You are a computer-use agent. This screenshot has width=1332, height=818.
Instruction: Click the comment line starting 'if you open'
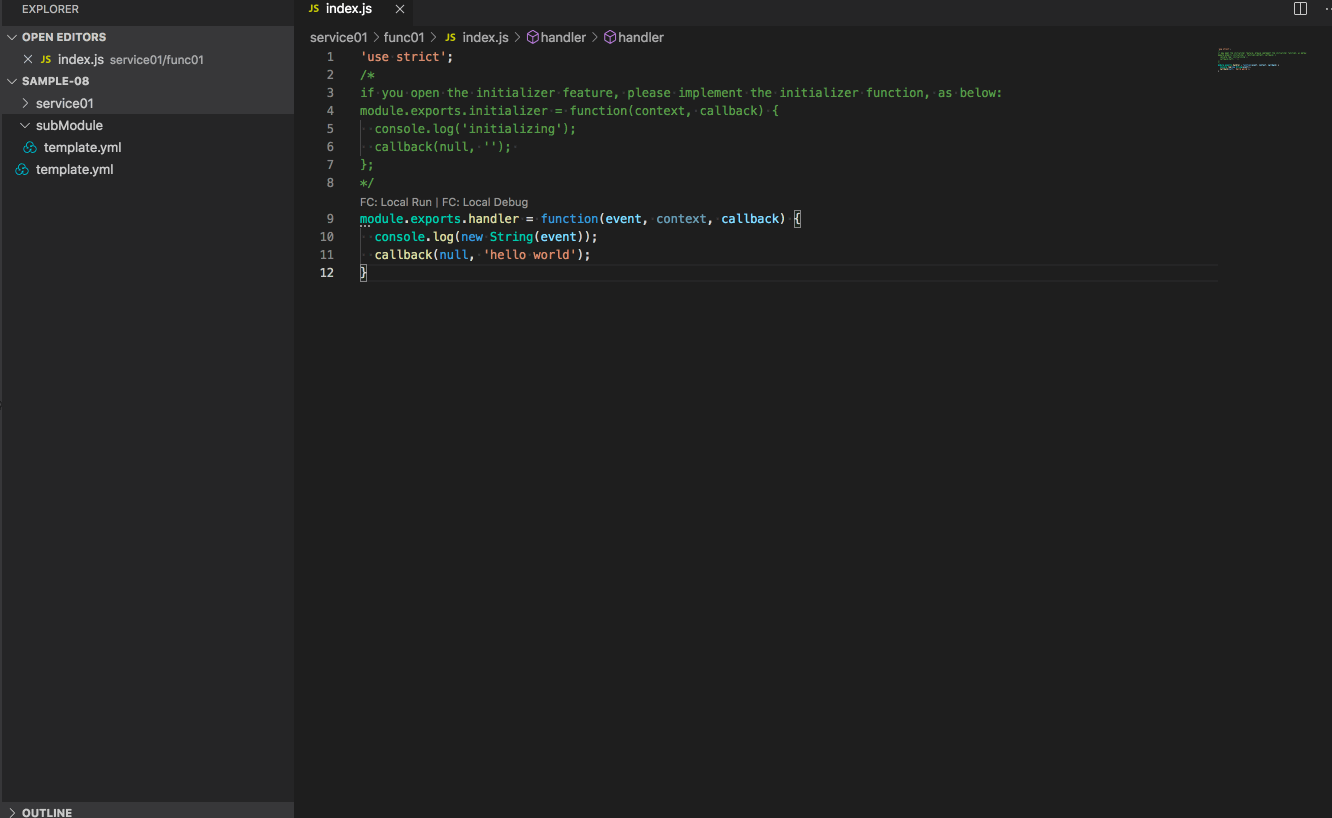coord(681,93)
